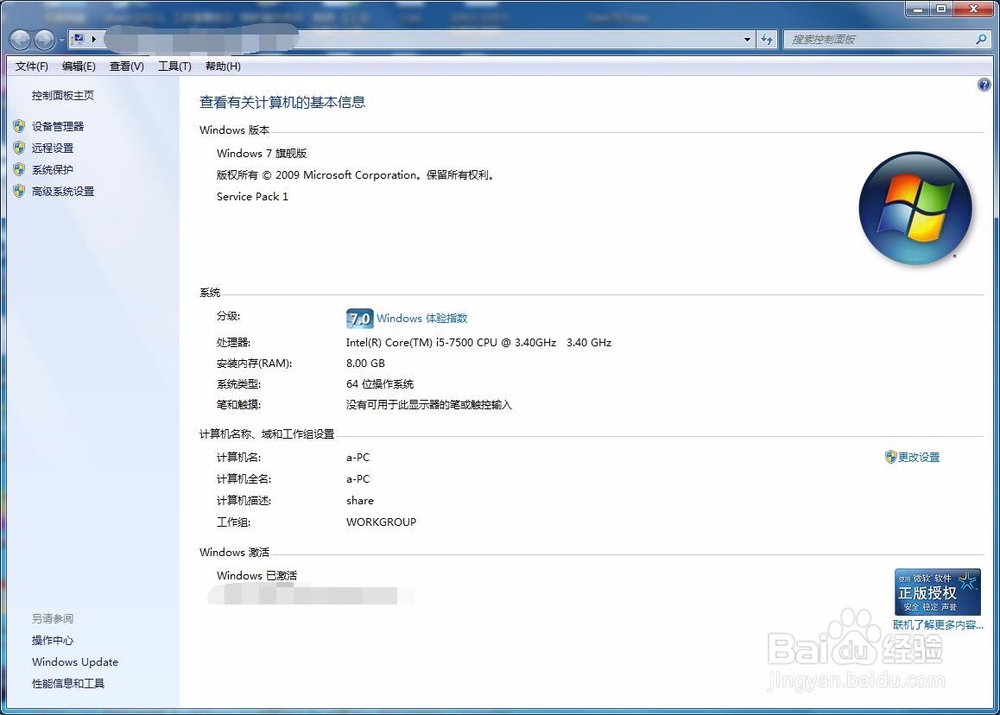Close the system window
The image size is (1000, 715).
pyautogui.click(x=974, y=8)
